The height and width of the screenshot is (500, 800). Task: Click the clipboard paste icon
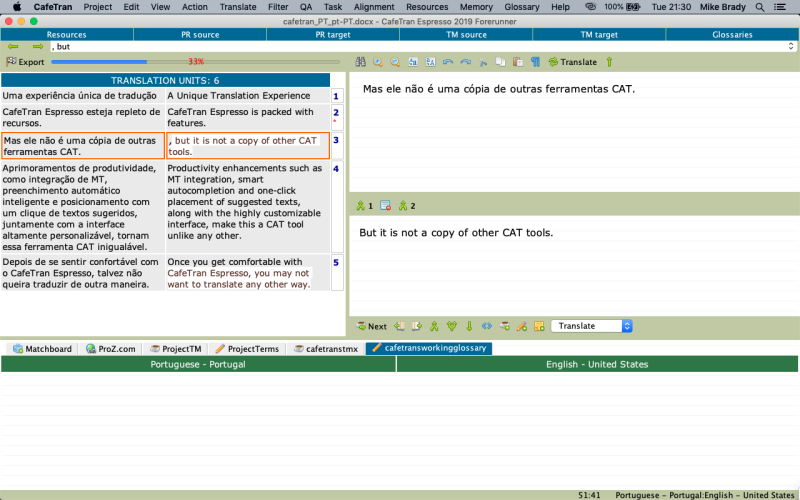coord(518,62)
